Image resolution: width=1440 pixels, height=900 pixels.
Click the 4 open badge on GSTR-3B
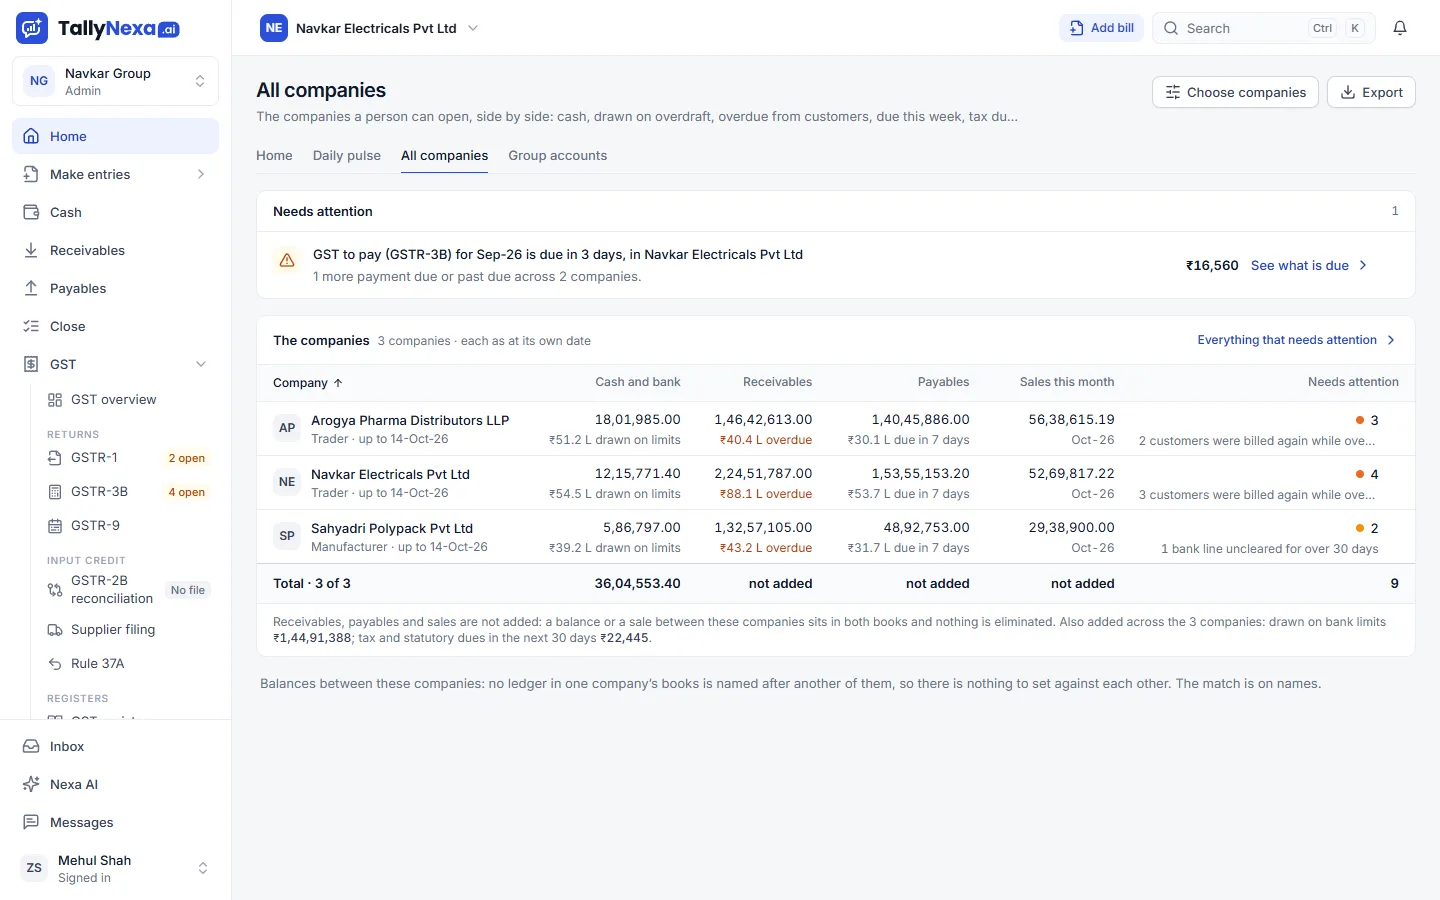pyautogui.click(x=187, y=492)
